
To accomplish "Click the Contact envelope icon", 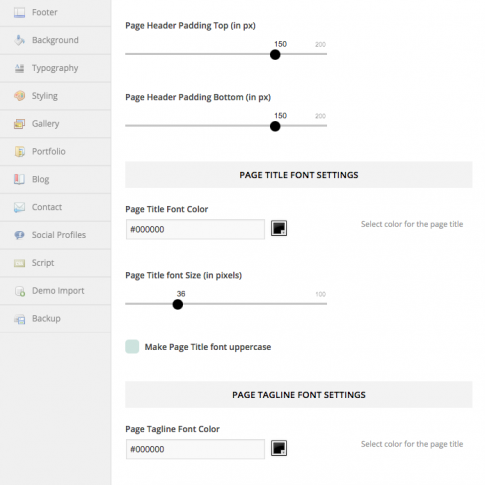I will pyautogui.click(x=19, y=207).
